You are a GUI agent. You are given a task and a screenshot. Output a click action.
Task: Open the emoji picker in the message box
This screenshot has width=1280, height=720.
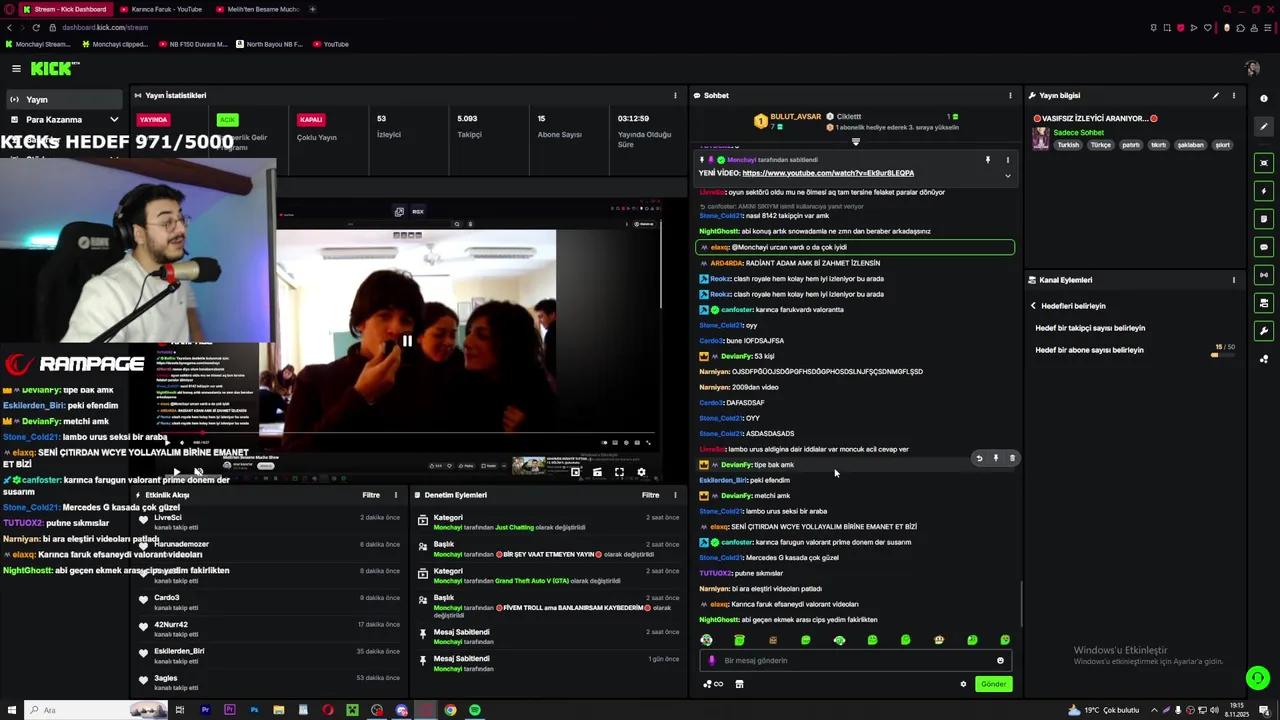1000,660
